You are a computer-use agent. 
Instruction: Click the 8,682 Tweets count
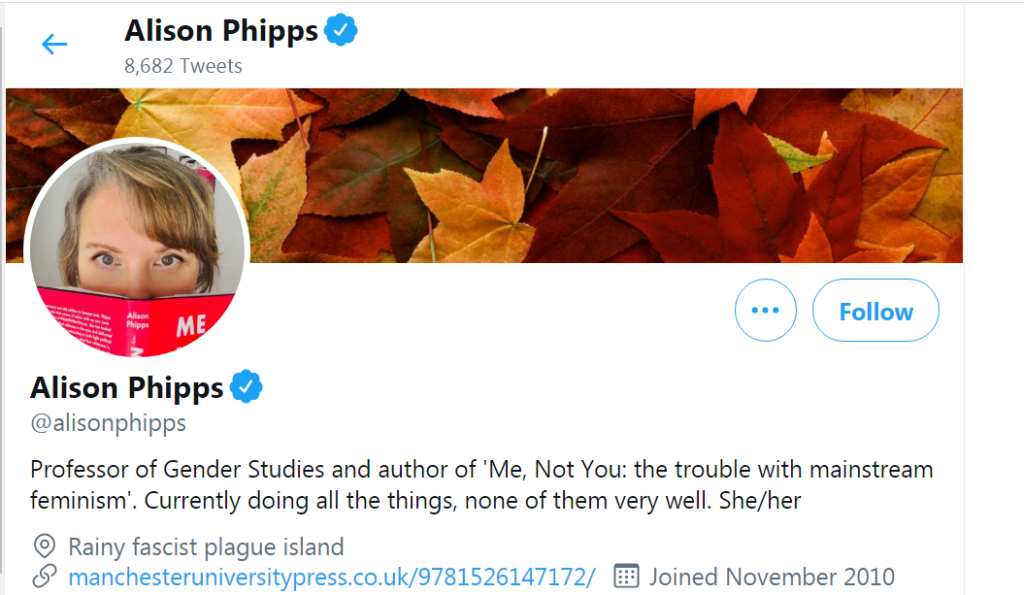click(x=183, y=66)
